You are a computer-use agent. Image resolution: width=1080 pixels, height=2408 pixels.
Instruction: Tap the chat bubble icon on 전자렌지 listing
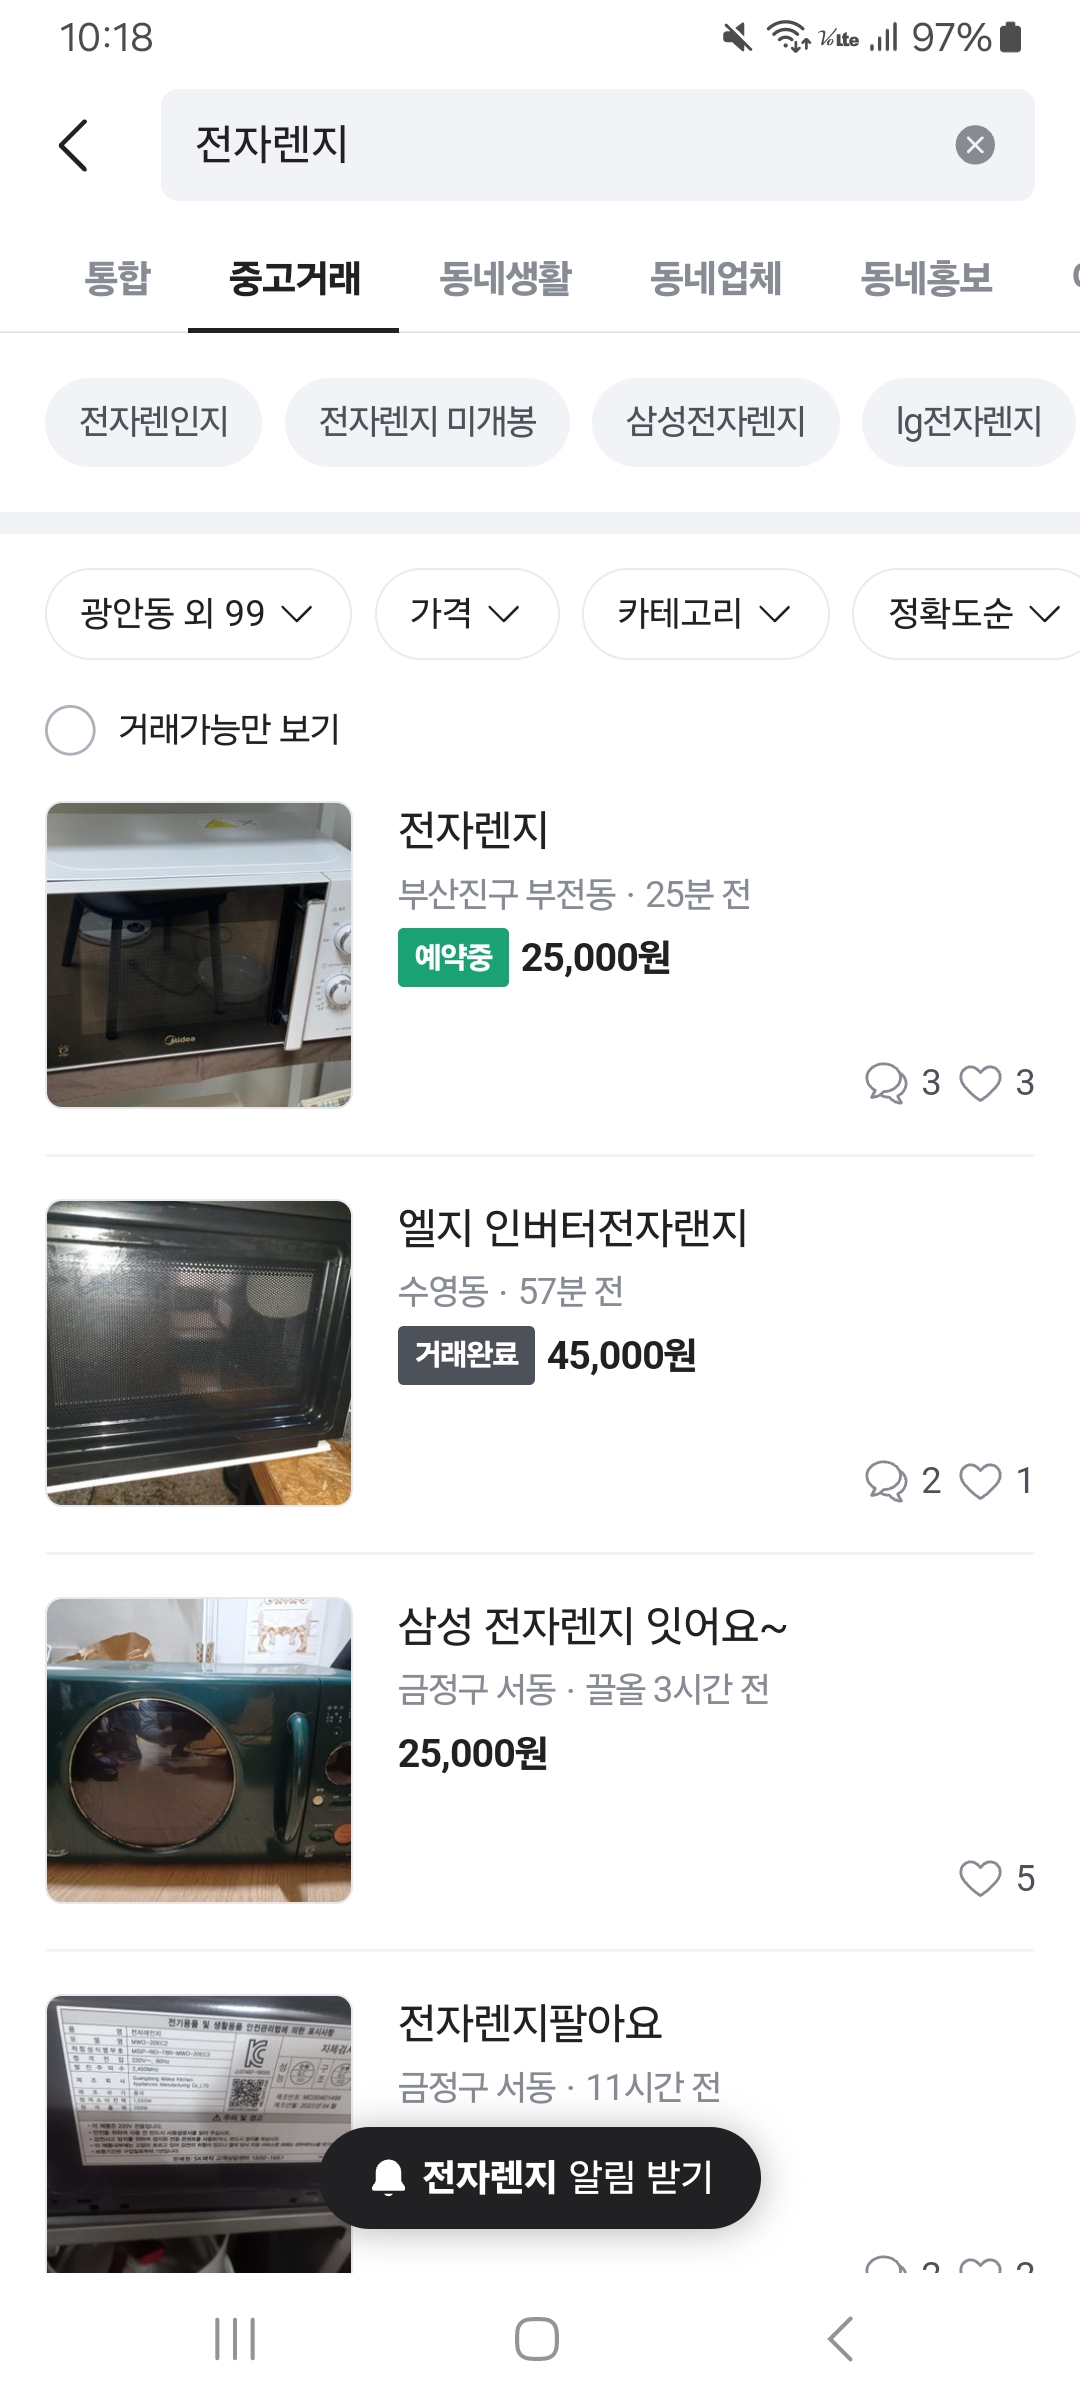click(x=885, y=1083)
